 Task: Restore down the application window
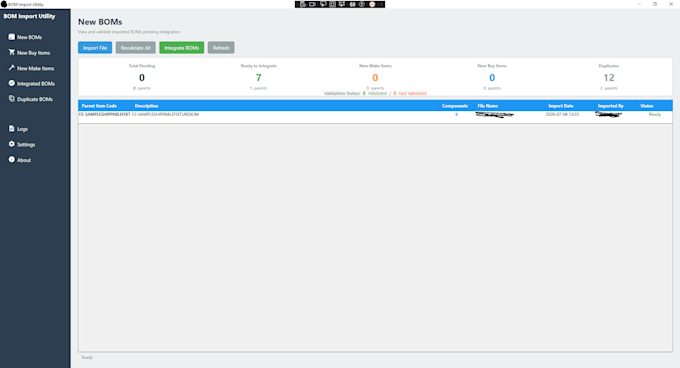tap(655, 4)
